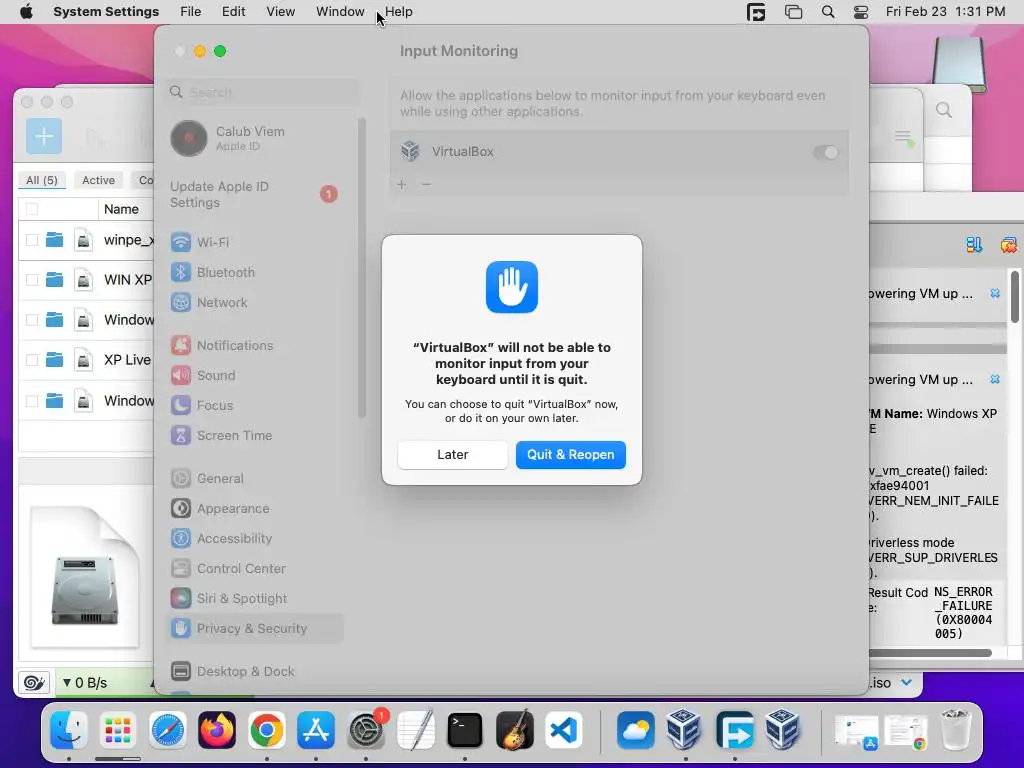
Task: Open the File menu
Action: [x=191, y=12]
